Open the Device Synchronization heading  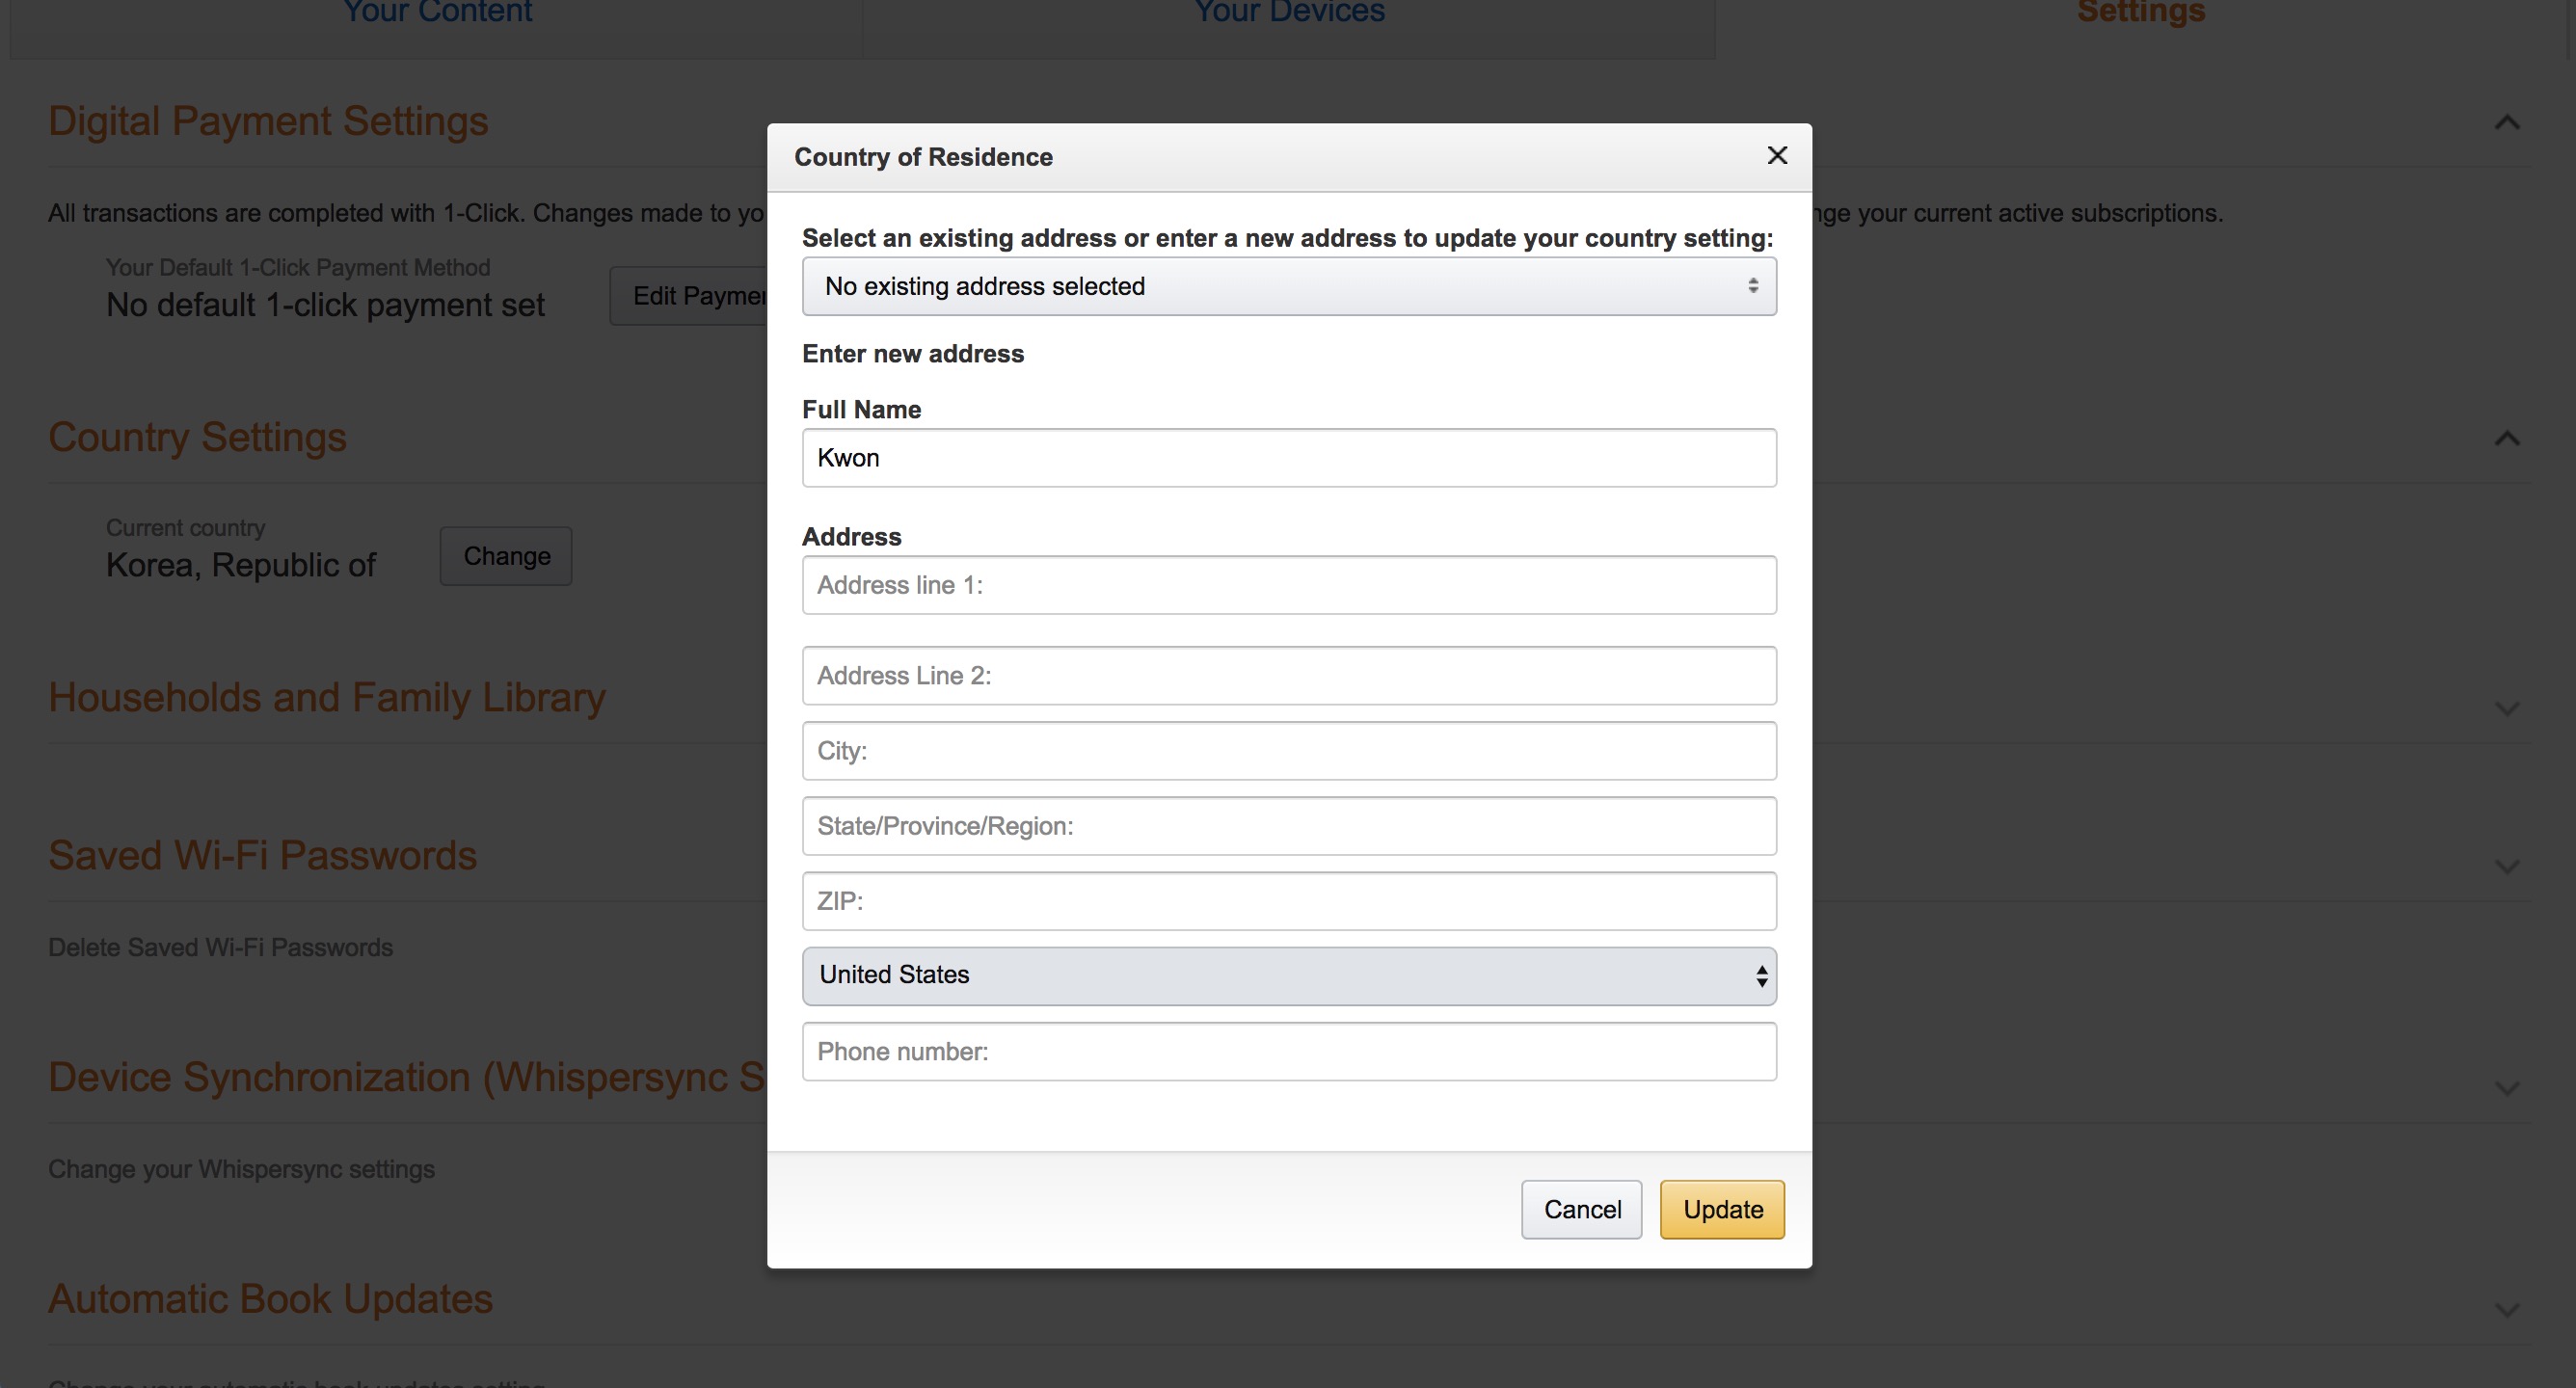coord(407,1077)
